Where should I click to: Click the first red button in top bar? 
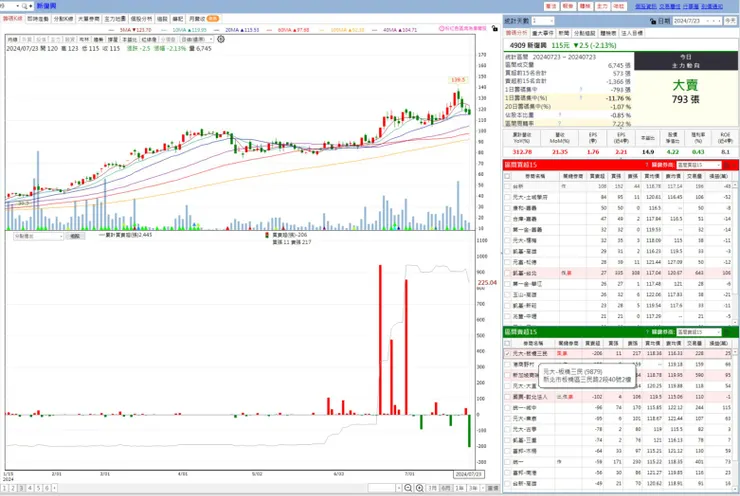tap(551, 6)
